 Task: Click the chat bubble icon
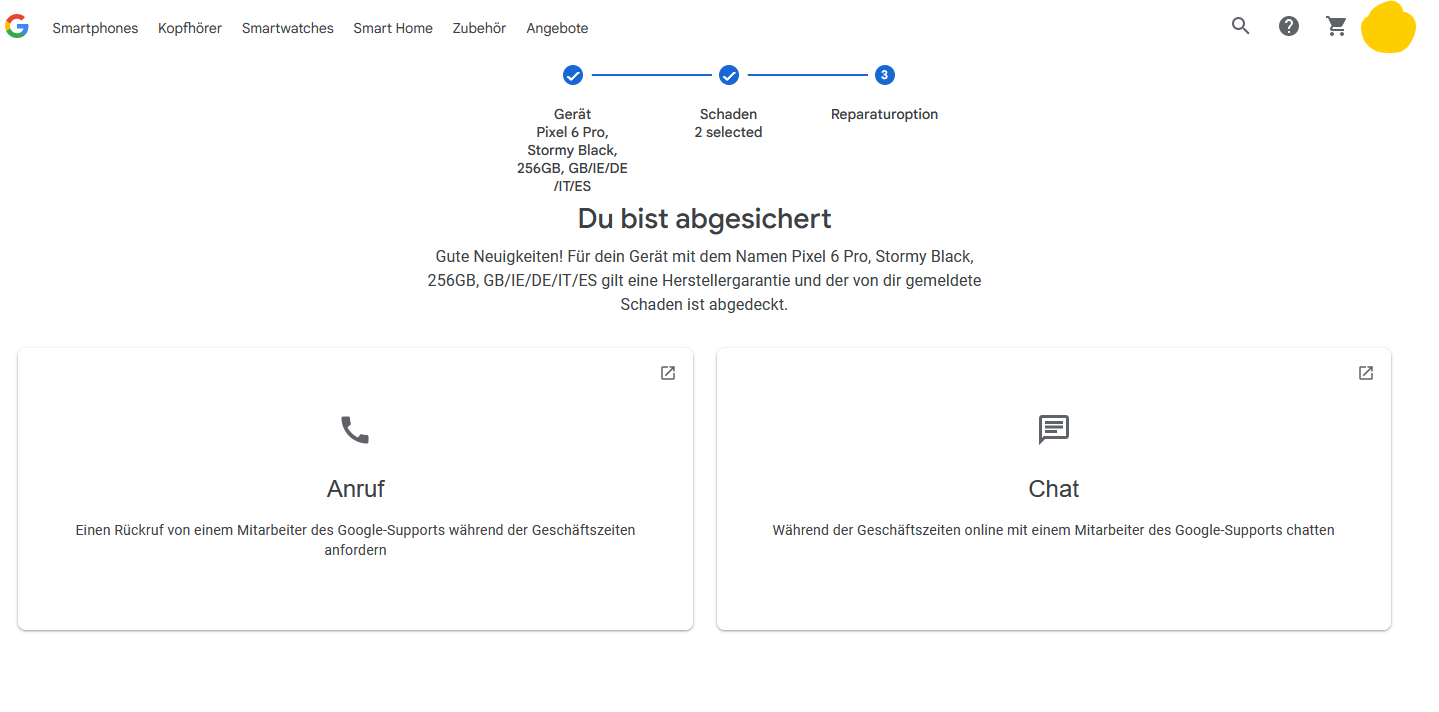coord(1054,430)
